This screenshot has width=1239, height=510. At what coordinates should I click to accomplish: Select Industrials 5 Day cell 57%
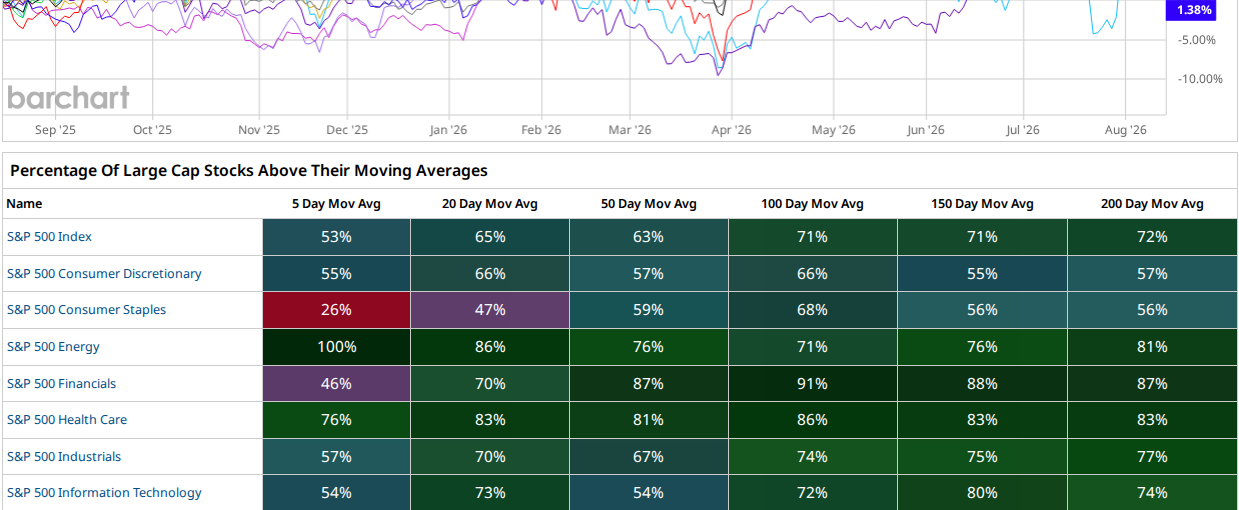(x=336, y=457)
